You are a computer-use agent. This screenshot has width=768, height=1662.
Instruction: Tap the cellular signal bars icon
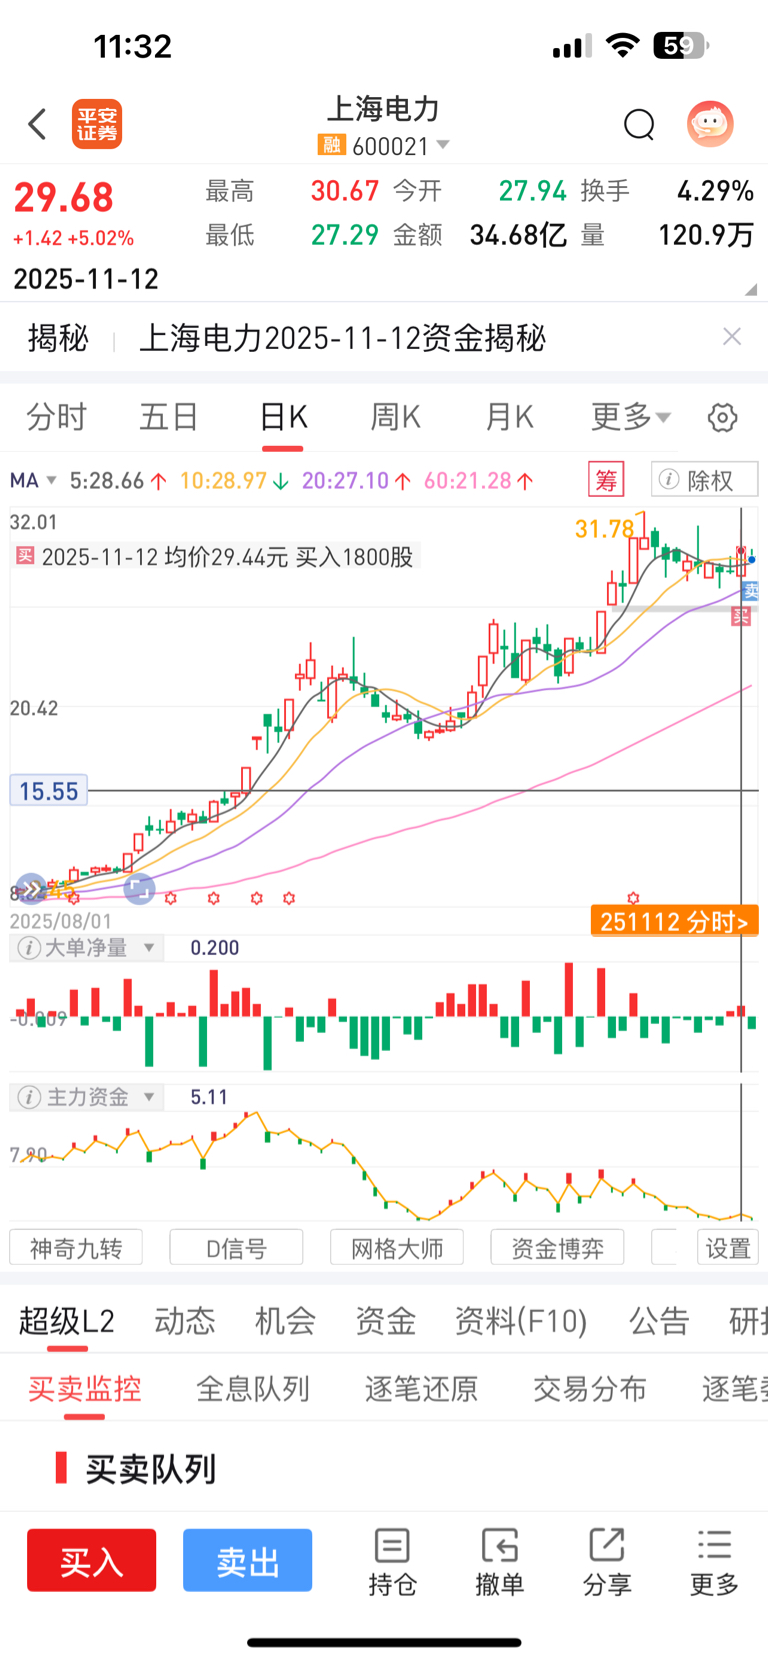(x=572, y=46)
